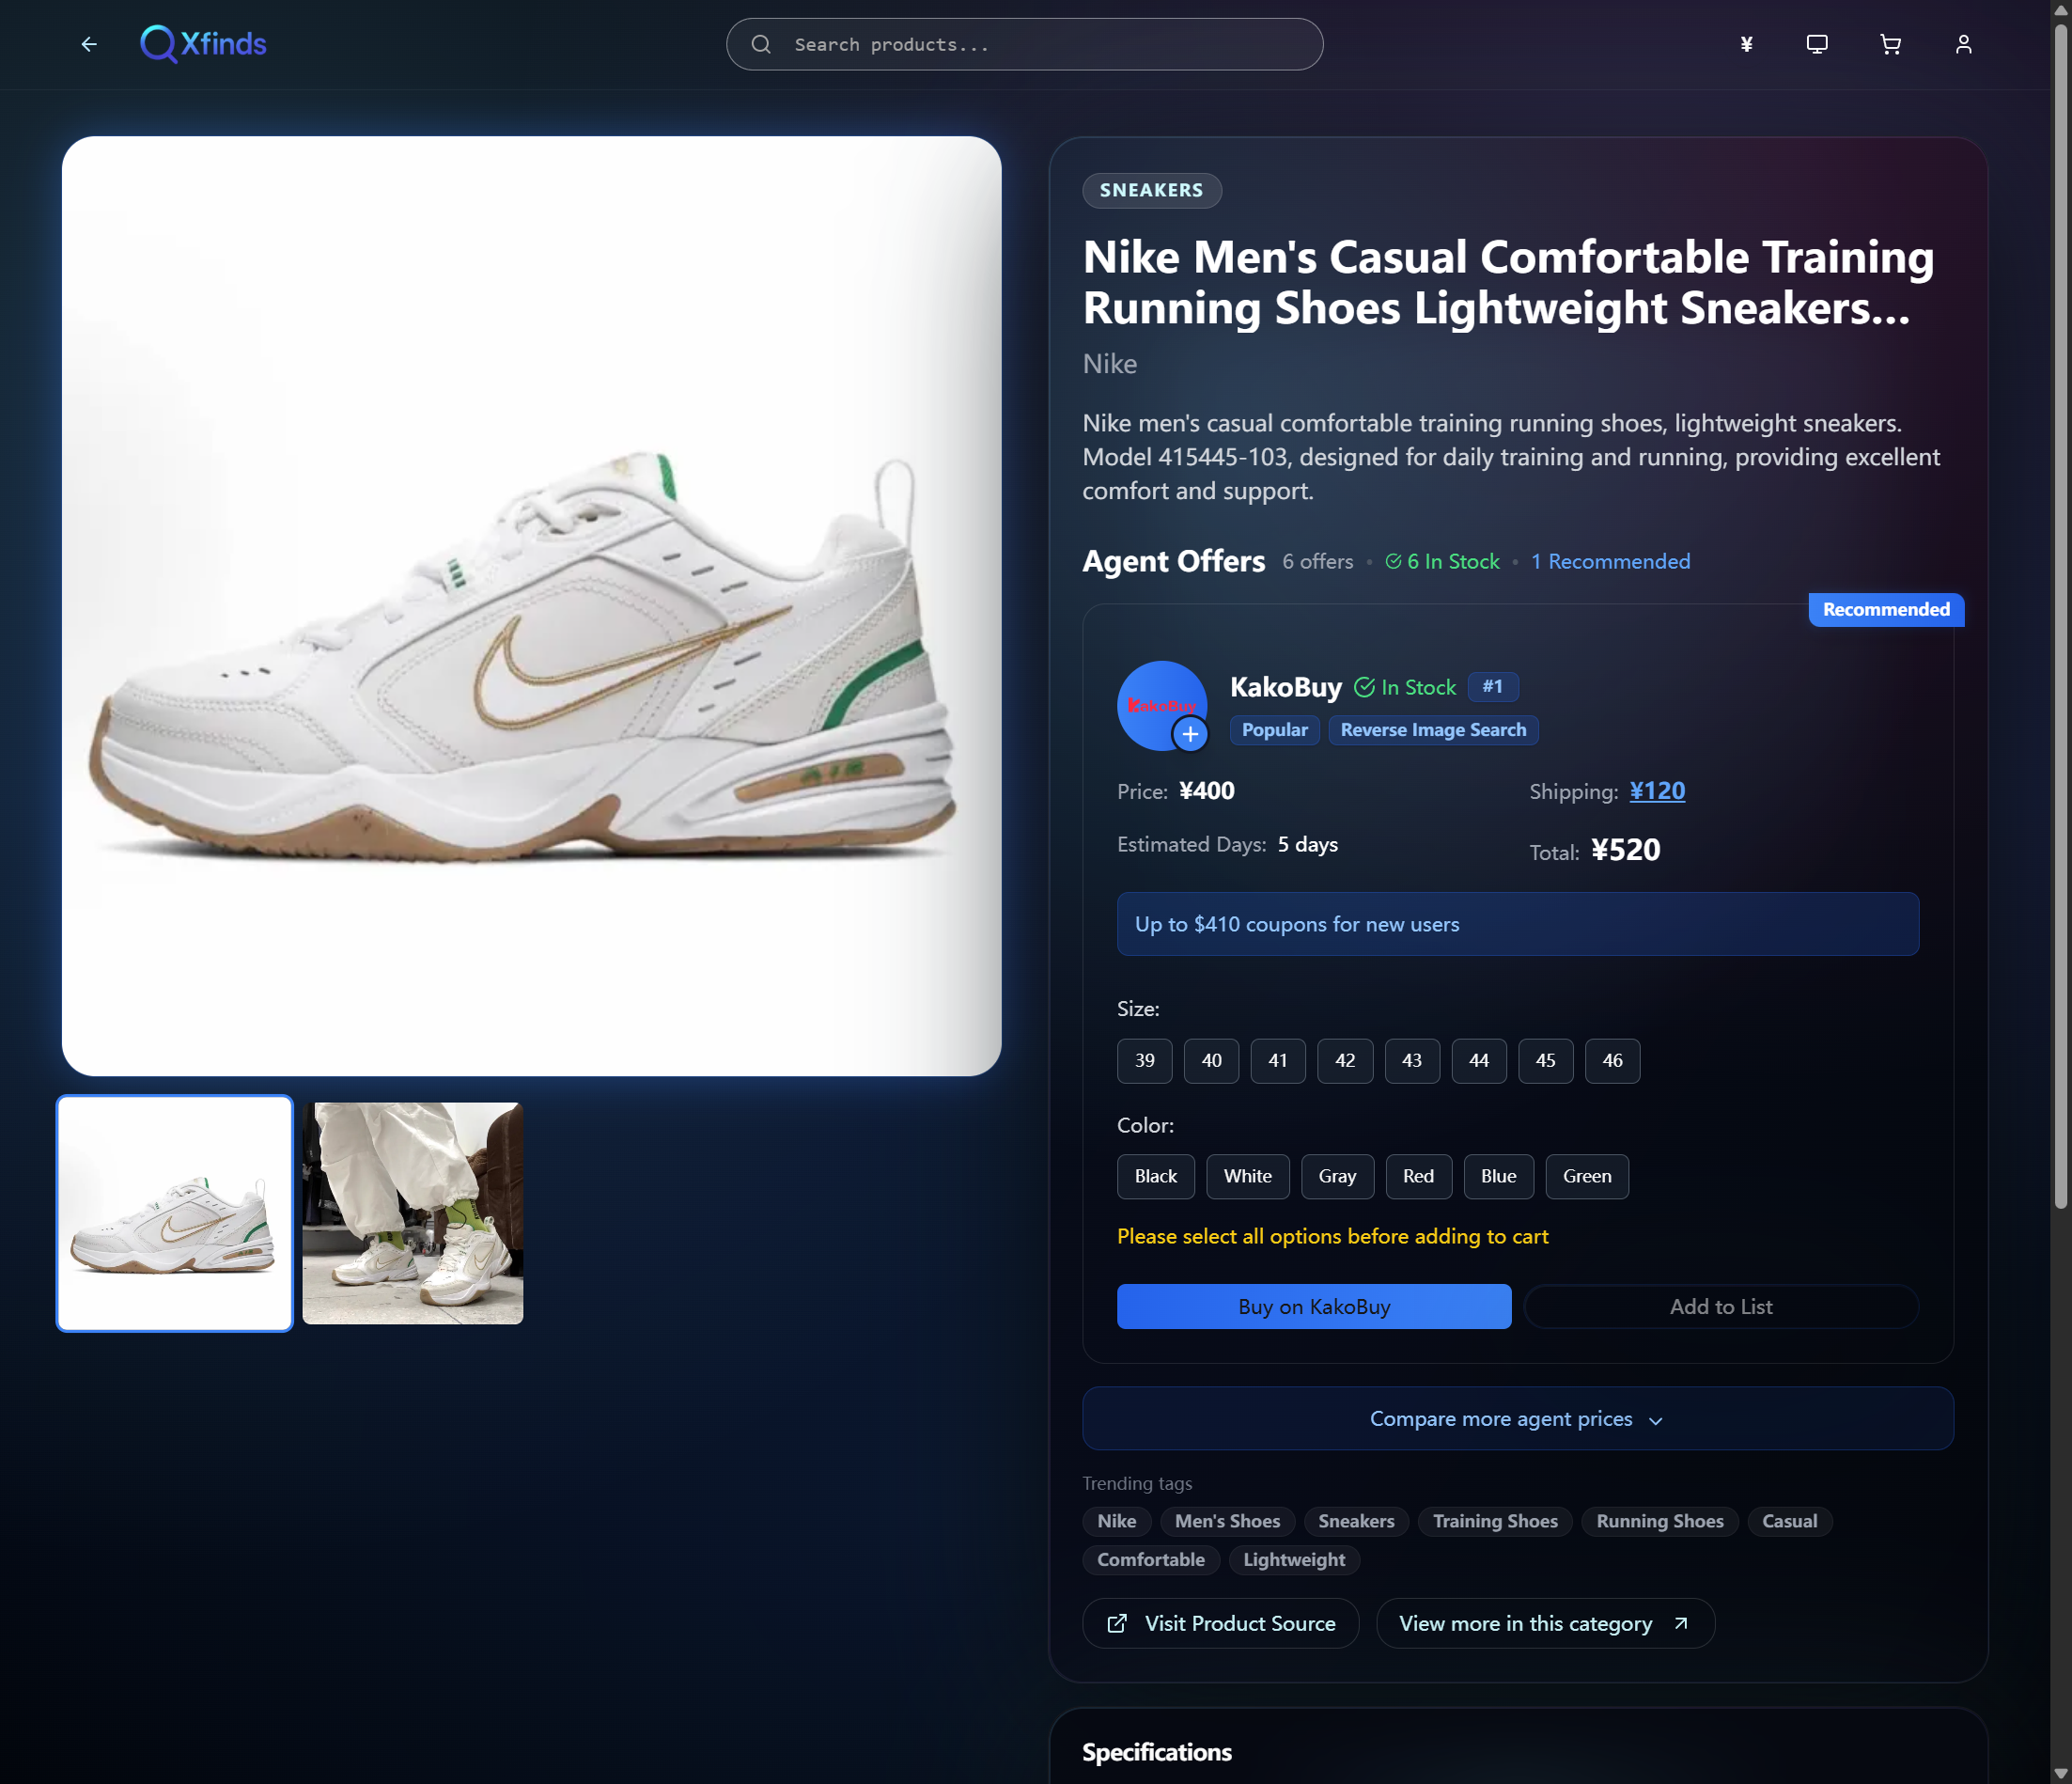Choose the Green color option
The height and width of the screenshot is (1784, 2072).
pos(1587,1176)
